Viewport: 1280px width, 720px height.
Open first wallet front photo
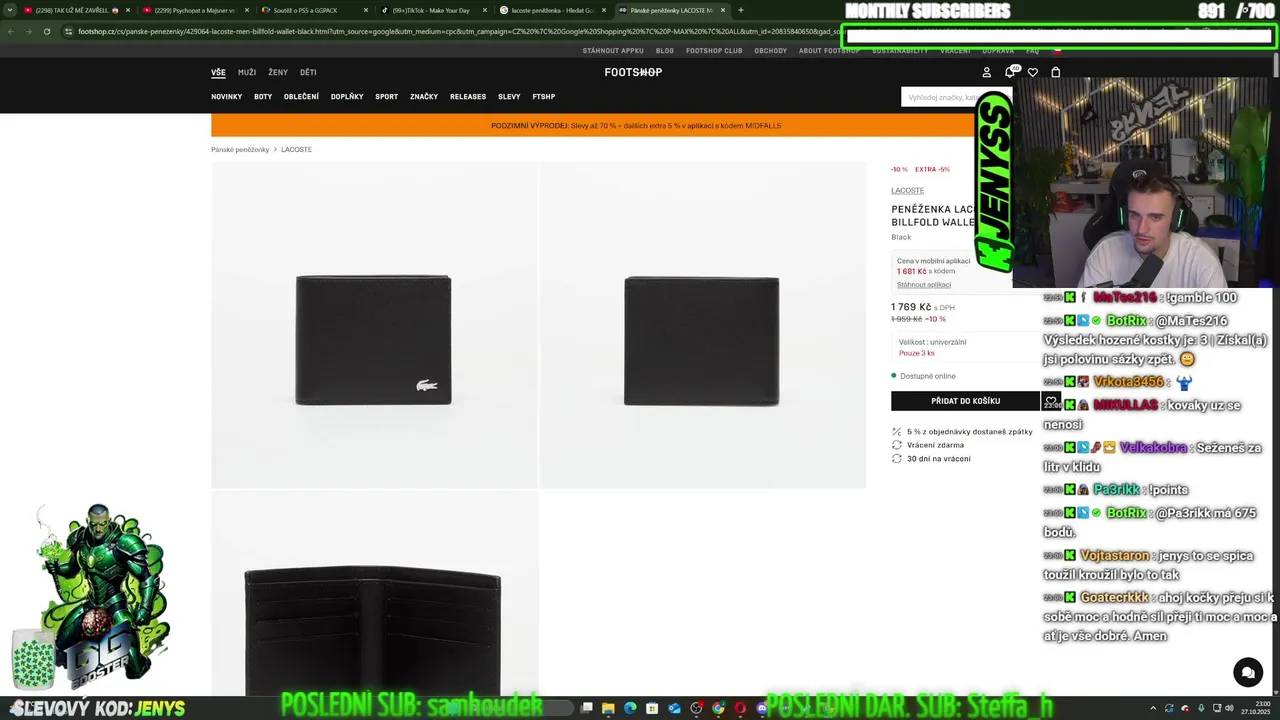374,325
